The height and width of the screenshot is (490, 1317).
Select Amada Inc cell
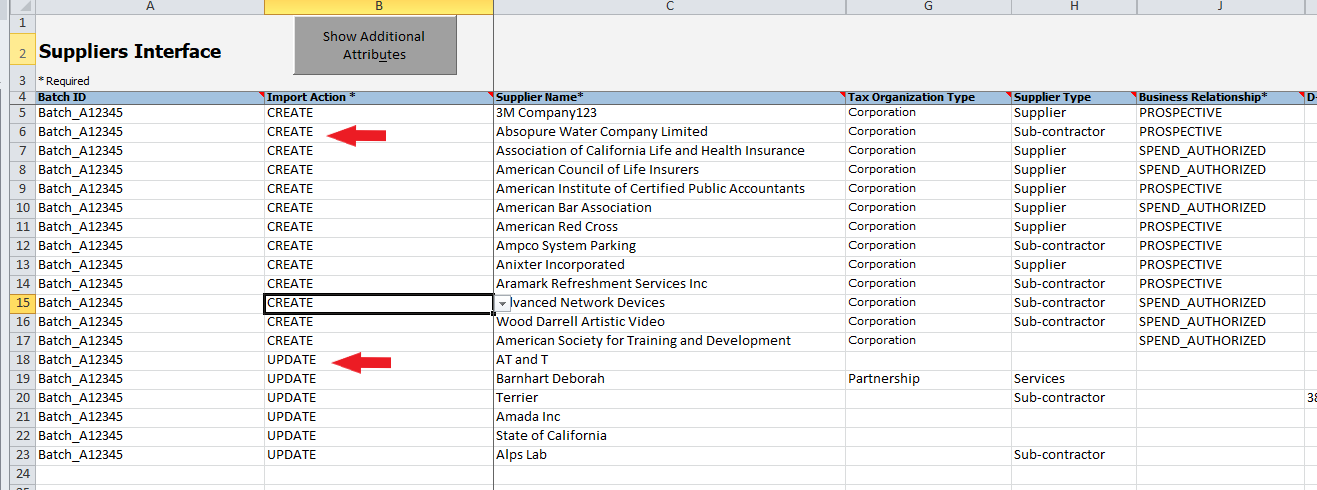[670, 417]
